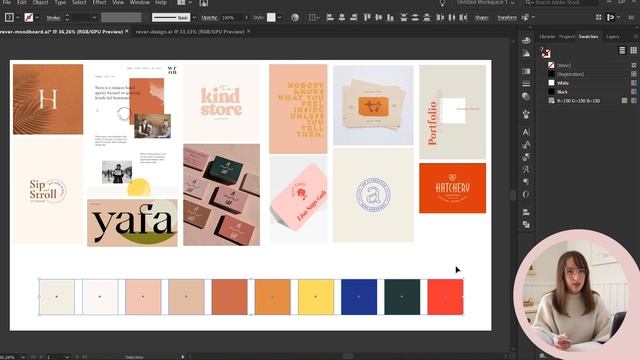The image size is (640, 360).
Task: Open OpenType panel icon in dock
Action: 526,194
